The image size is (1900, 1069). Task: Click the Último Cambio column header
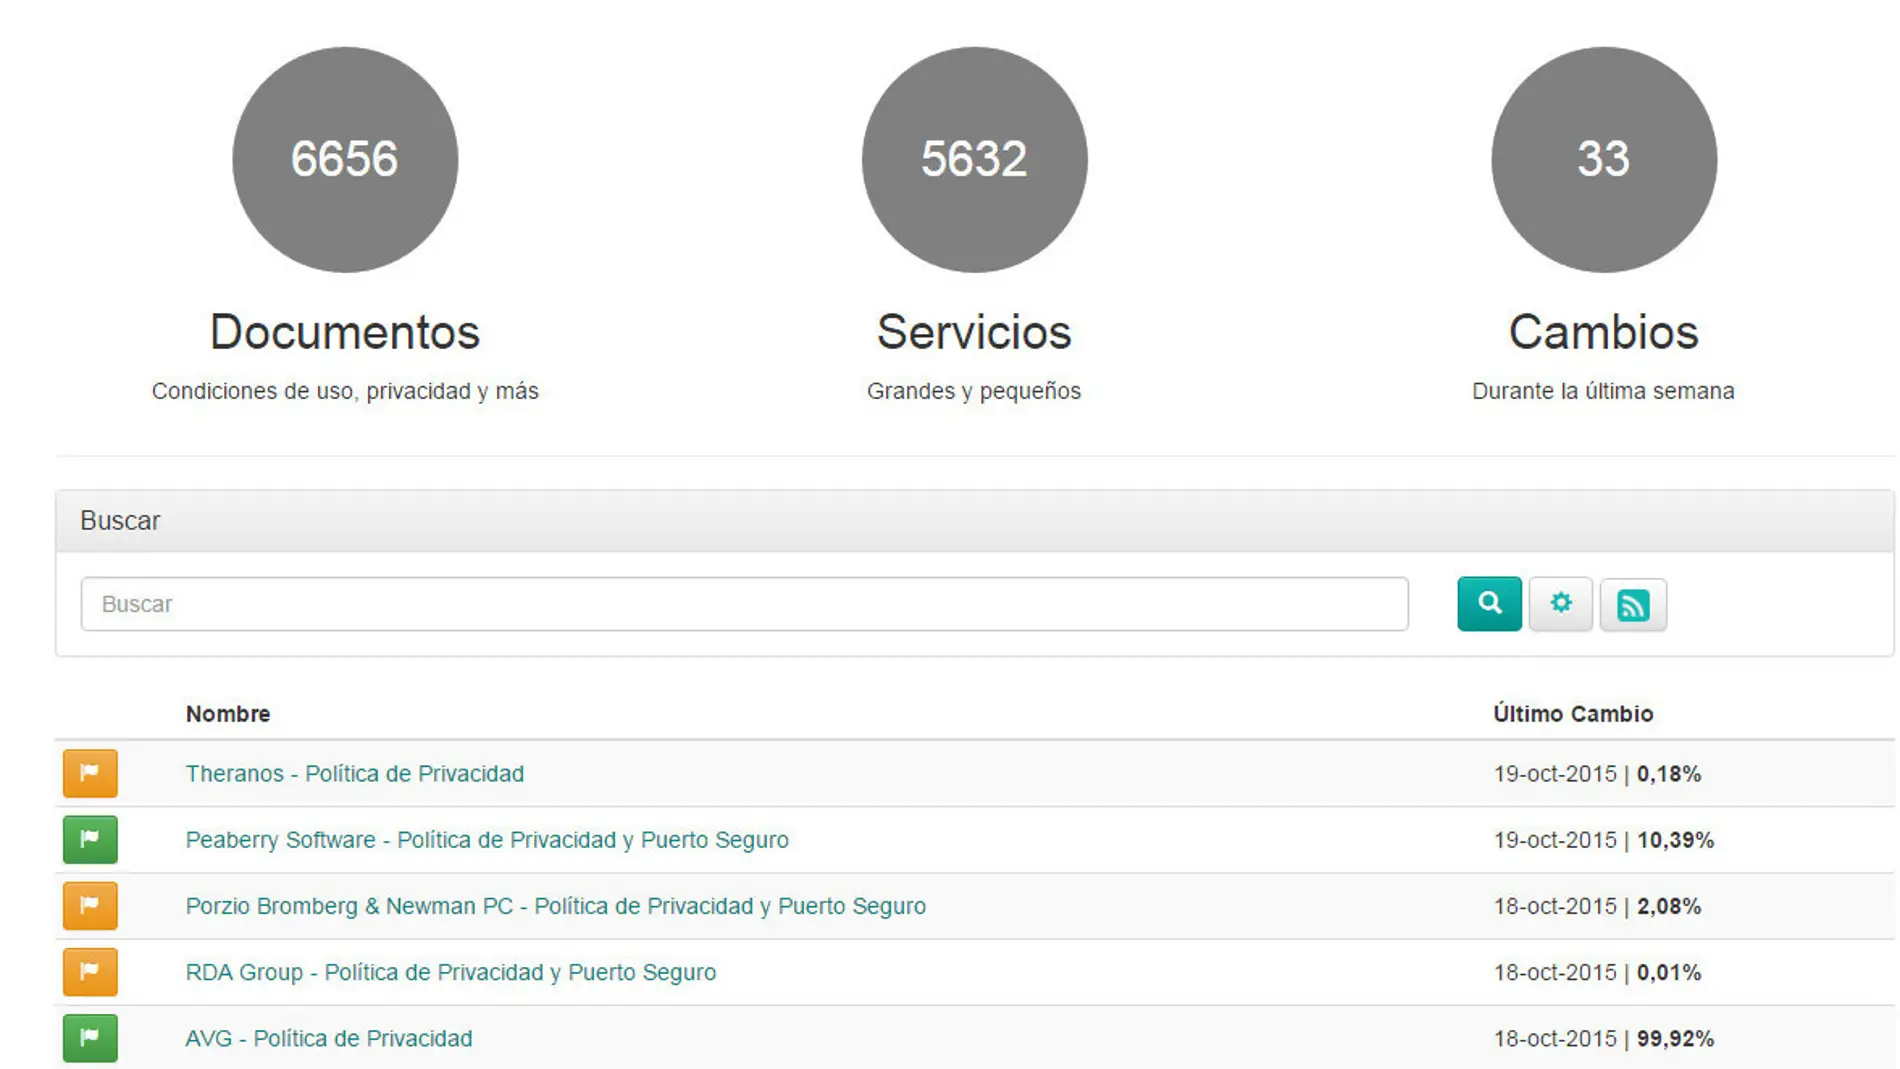coord(1572,714)
